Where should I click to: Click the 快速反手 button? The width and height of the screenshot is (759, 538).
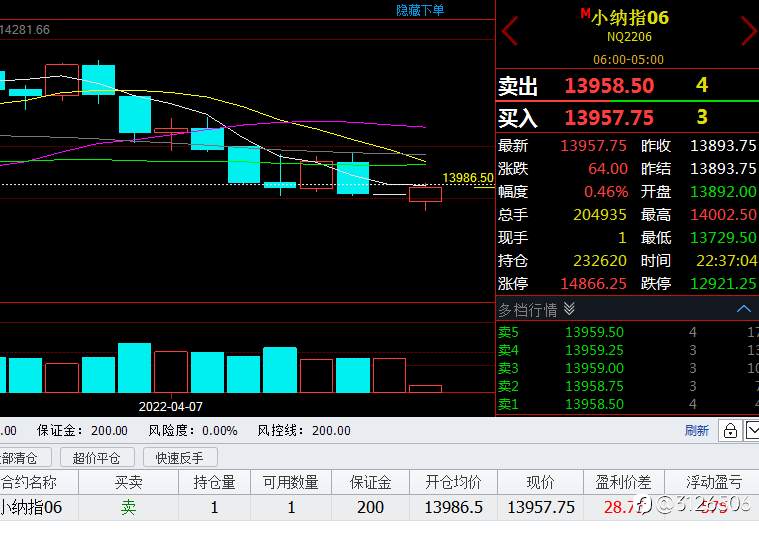pyautogui.click(x=180, y=458)
